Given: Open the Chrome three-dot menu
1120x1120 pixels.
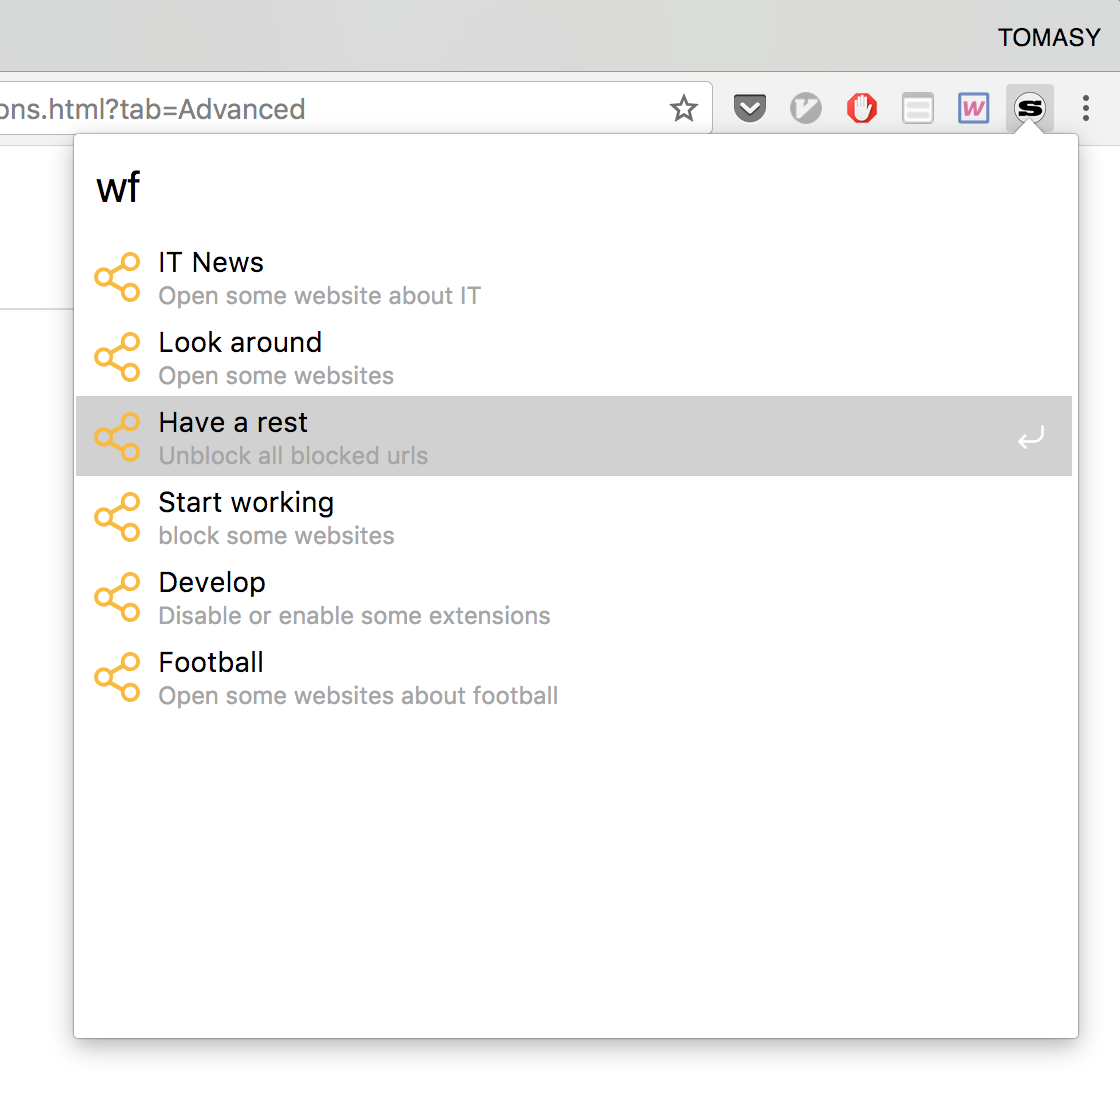Looking at the screenshot, I should tap(1085, 109).
